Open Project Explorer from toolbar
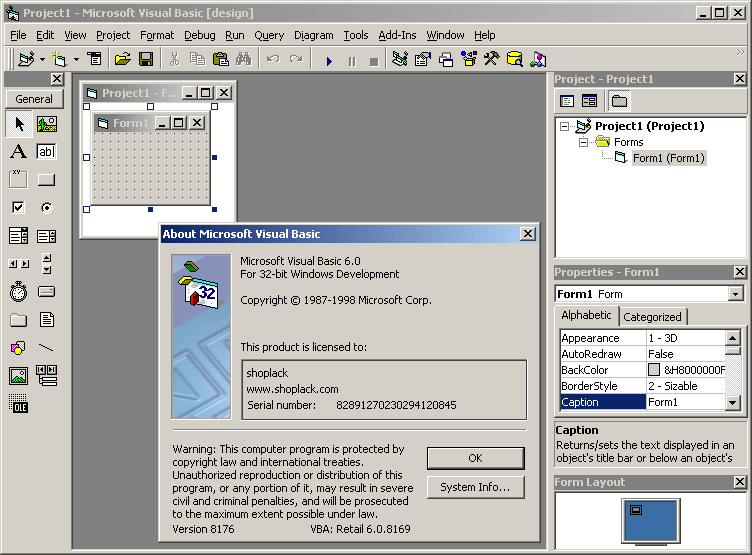752x555 pixels. (x=400, y=59)
